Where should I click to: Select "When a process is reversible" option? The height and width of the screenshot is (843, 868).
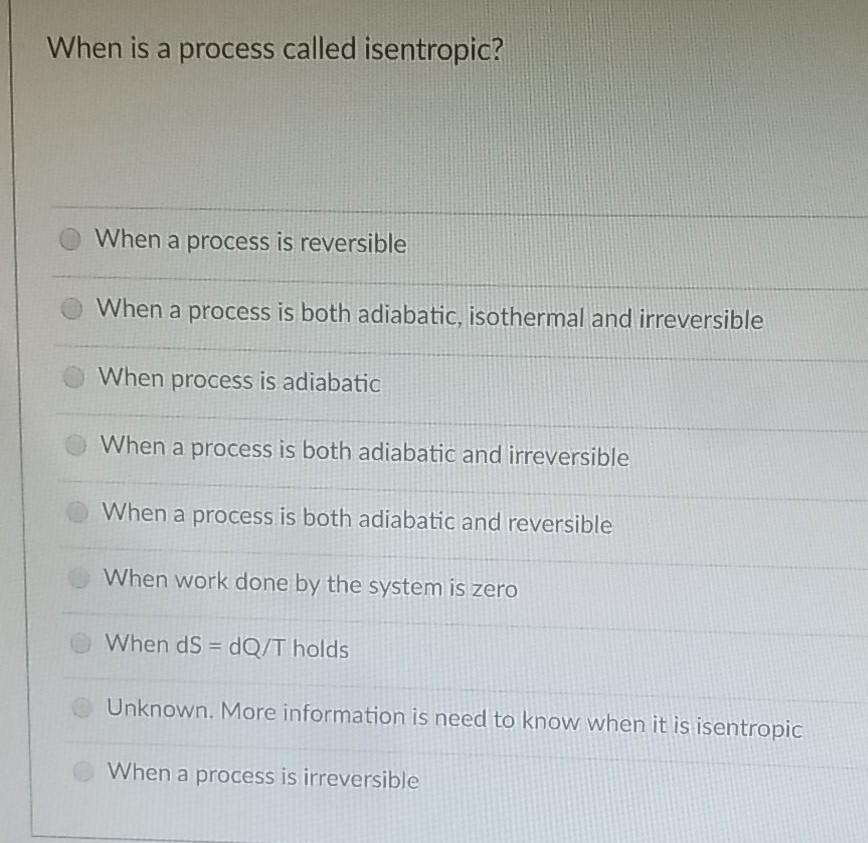pyautogui.click(x=68, y=240)
